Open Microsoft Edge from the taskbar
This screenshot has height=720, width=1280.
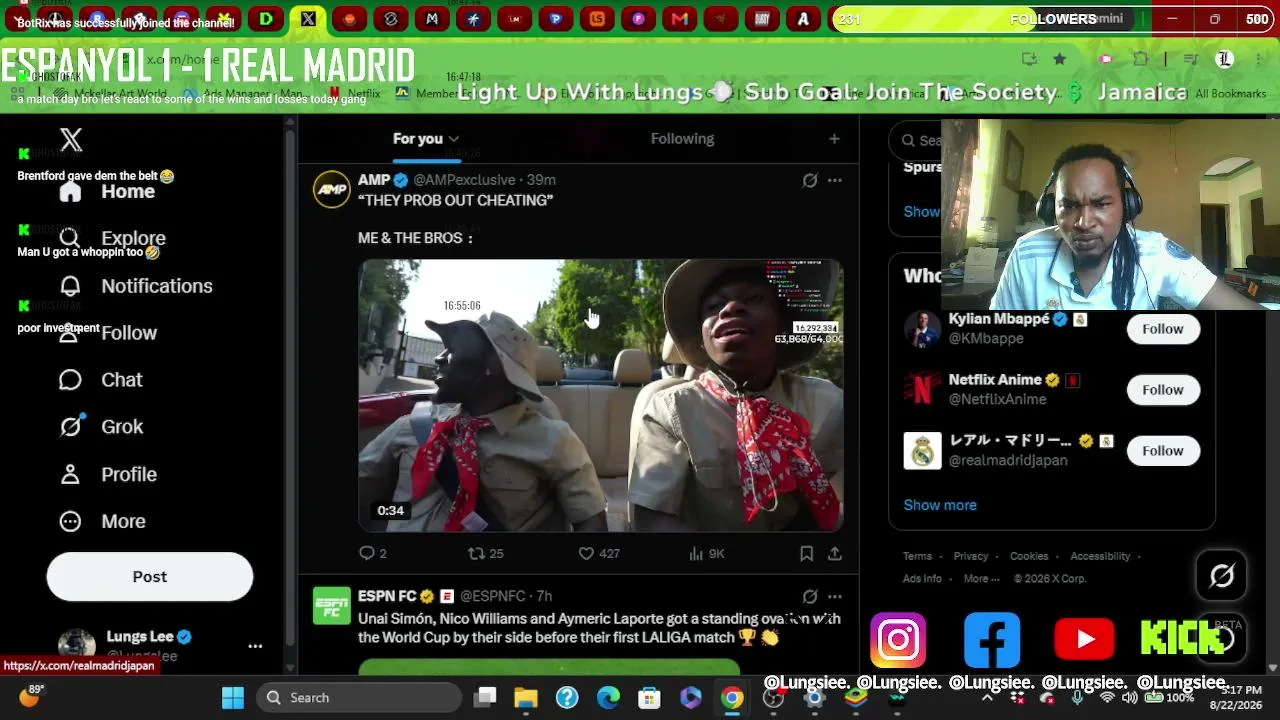pyautogui.click(x=608, y=698)
